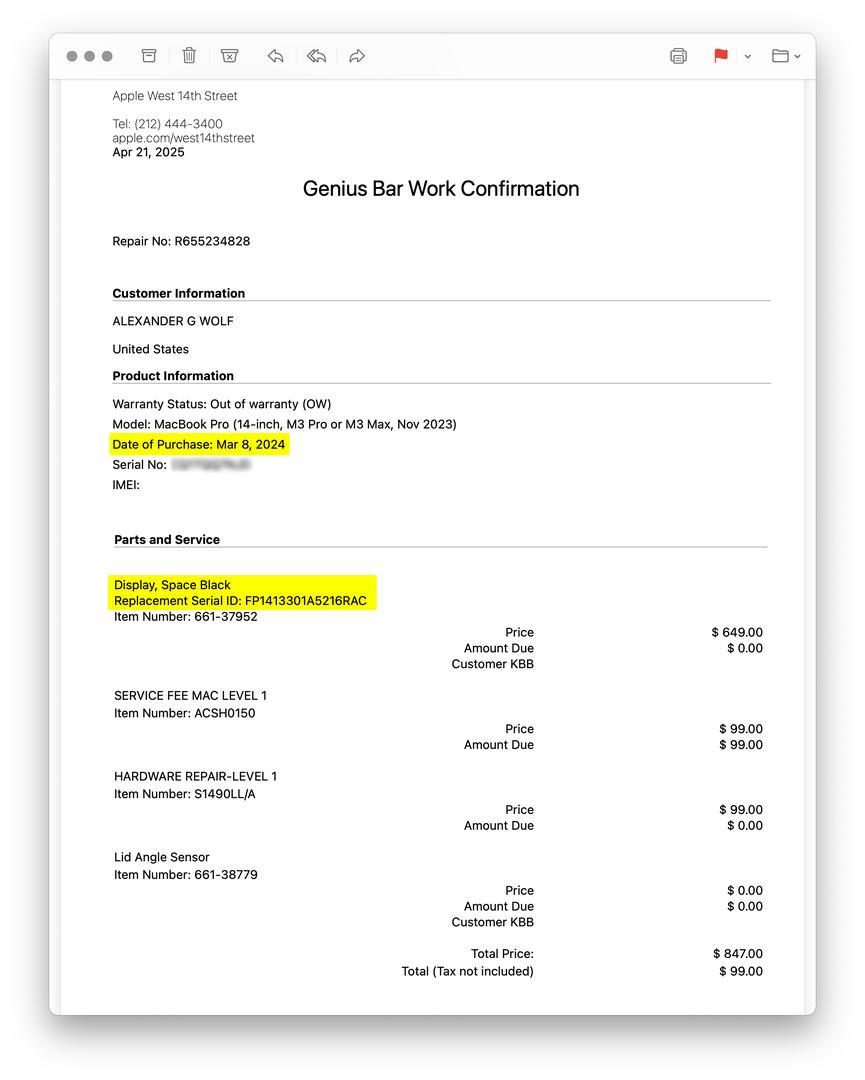Click the move-to-mailbox folder icon
The image size is (865, 1080).
780,56
